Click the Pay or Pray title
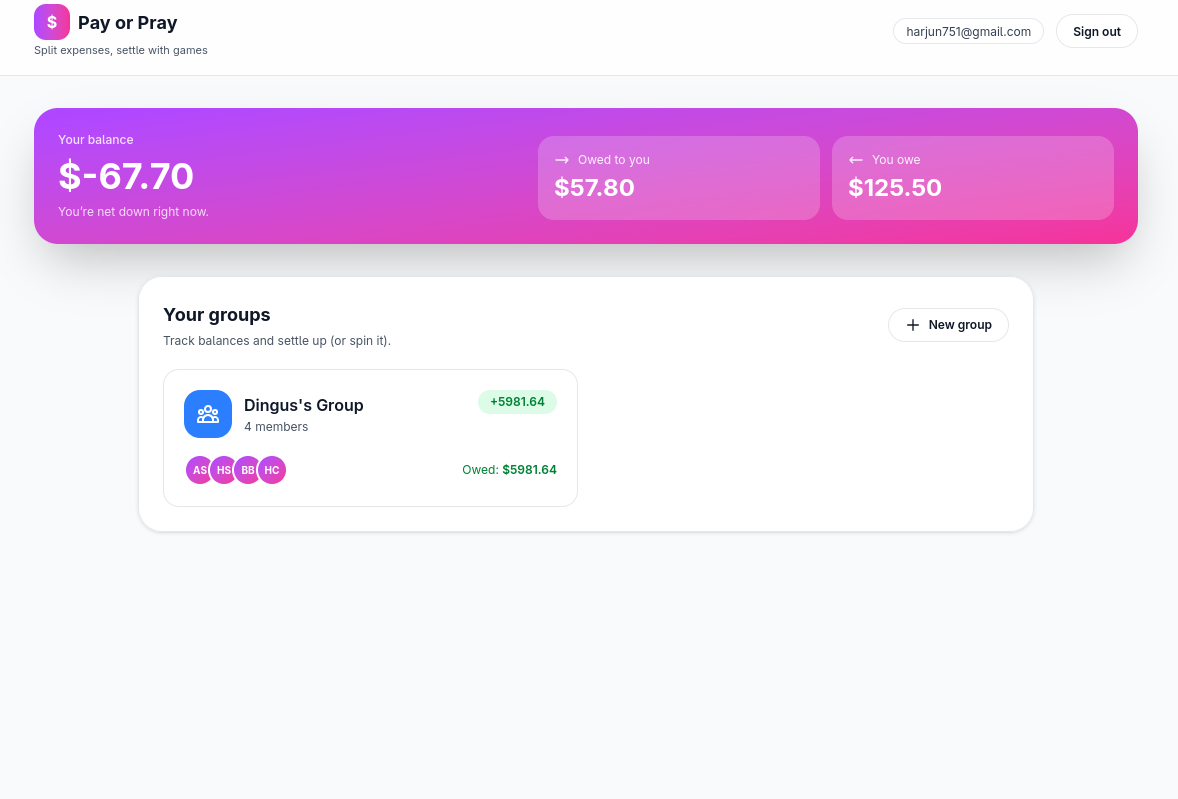The image size is (1178, 799). coord(128,23)
